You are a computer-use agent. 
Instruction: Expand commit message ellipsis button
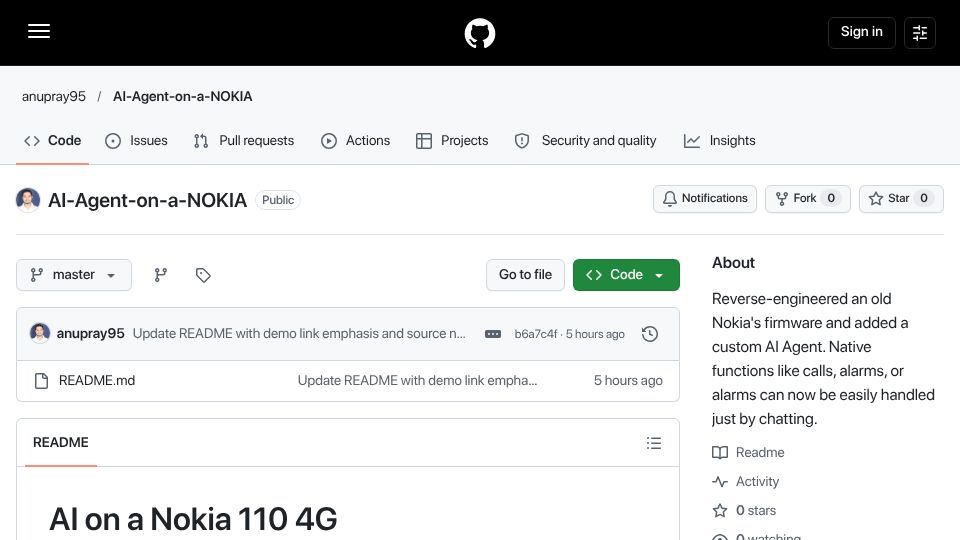coord(493,334)
